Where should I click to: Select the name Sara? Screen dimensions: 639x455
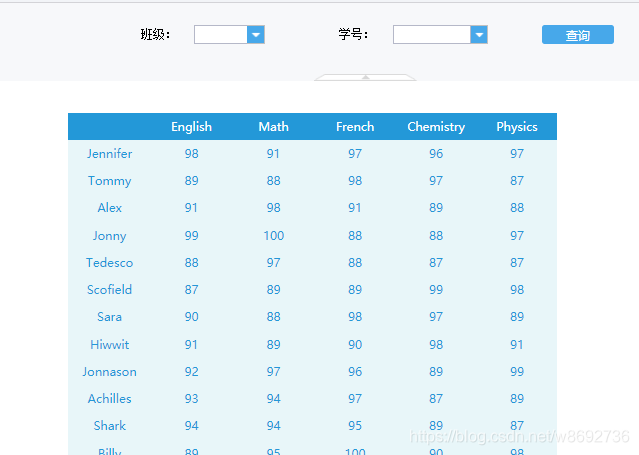pyautogui.click(x=109, y=317)
